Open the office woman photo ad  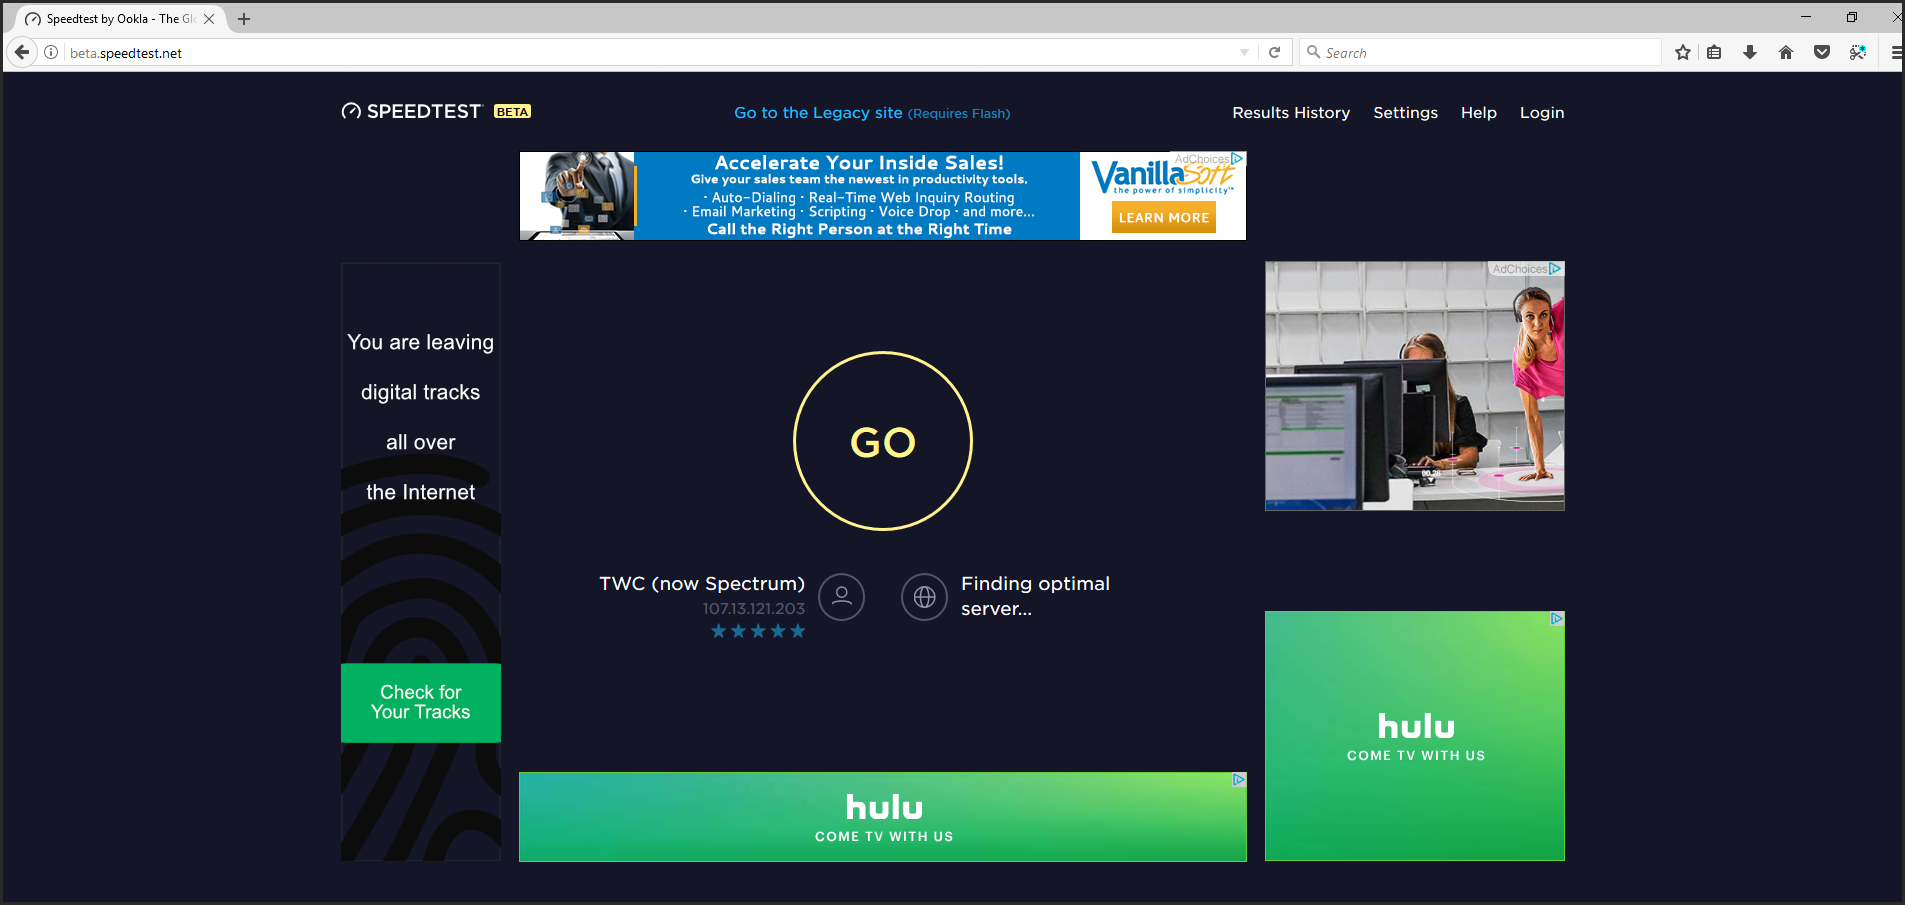1414,386
